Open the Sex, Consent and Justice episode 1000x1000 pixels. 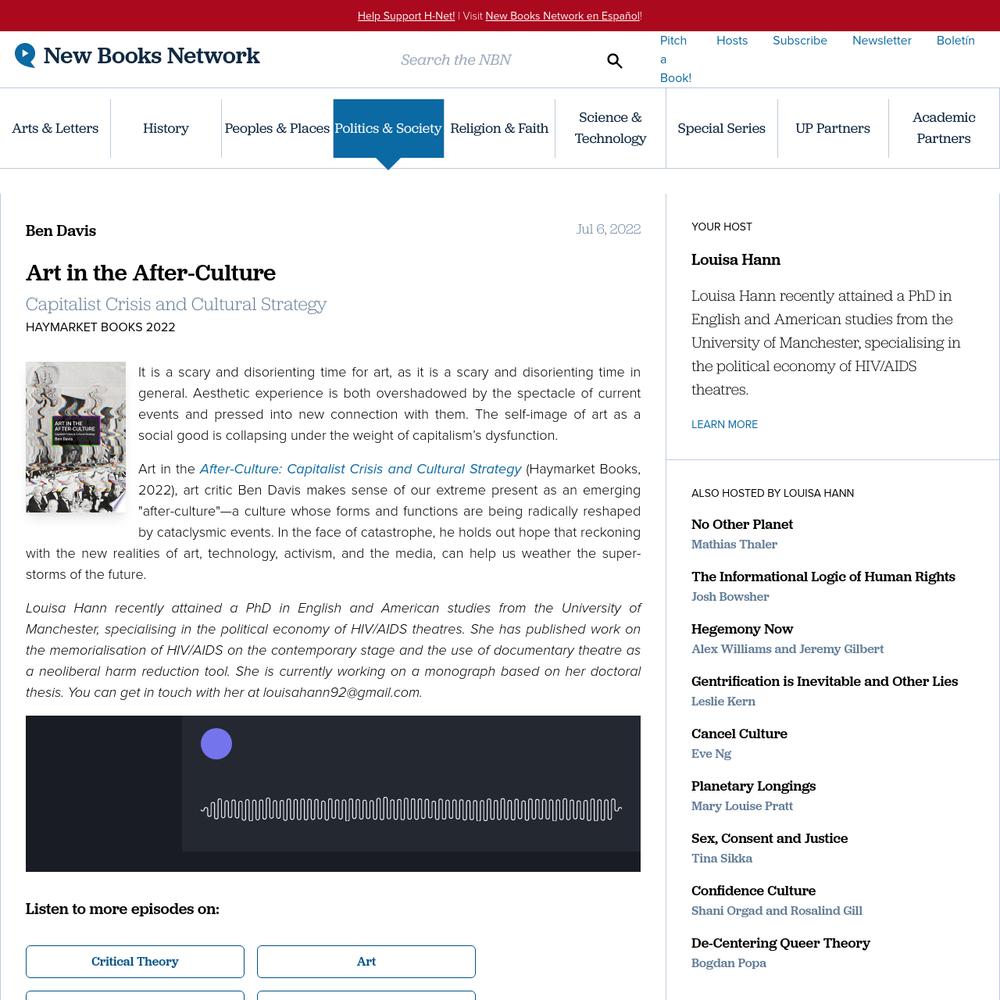pos(770,838)
